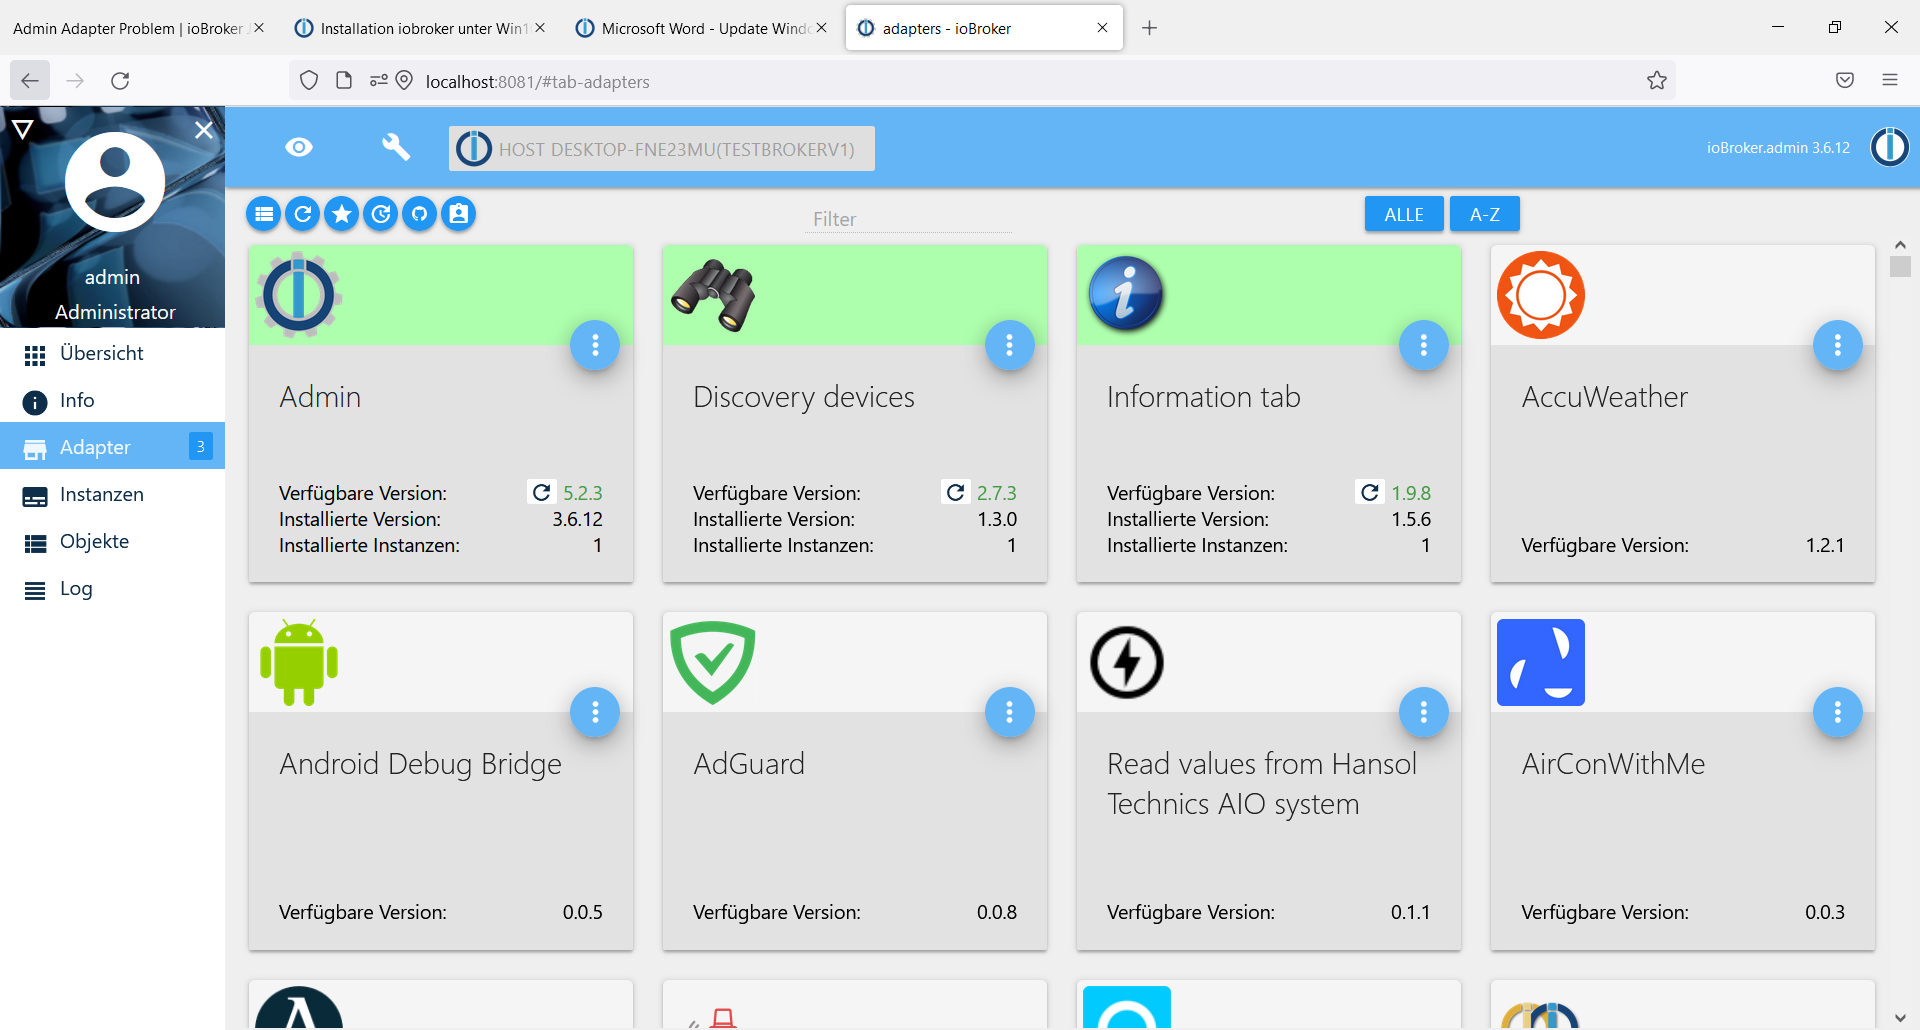This screenshot has width=1920, height=1030.
Task: Click the HOST DESKTOP-FNE23MU button
Action: [661, 148]
